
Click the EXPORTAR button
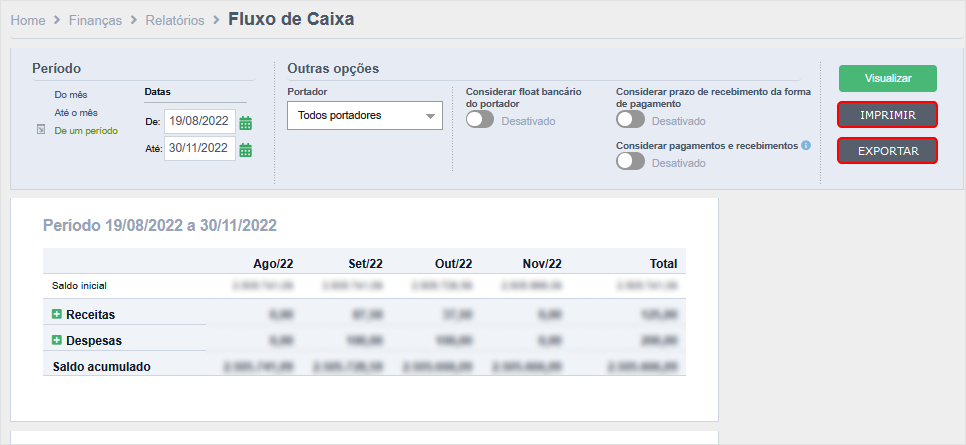888,150
